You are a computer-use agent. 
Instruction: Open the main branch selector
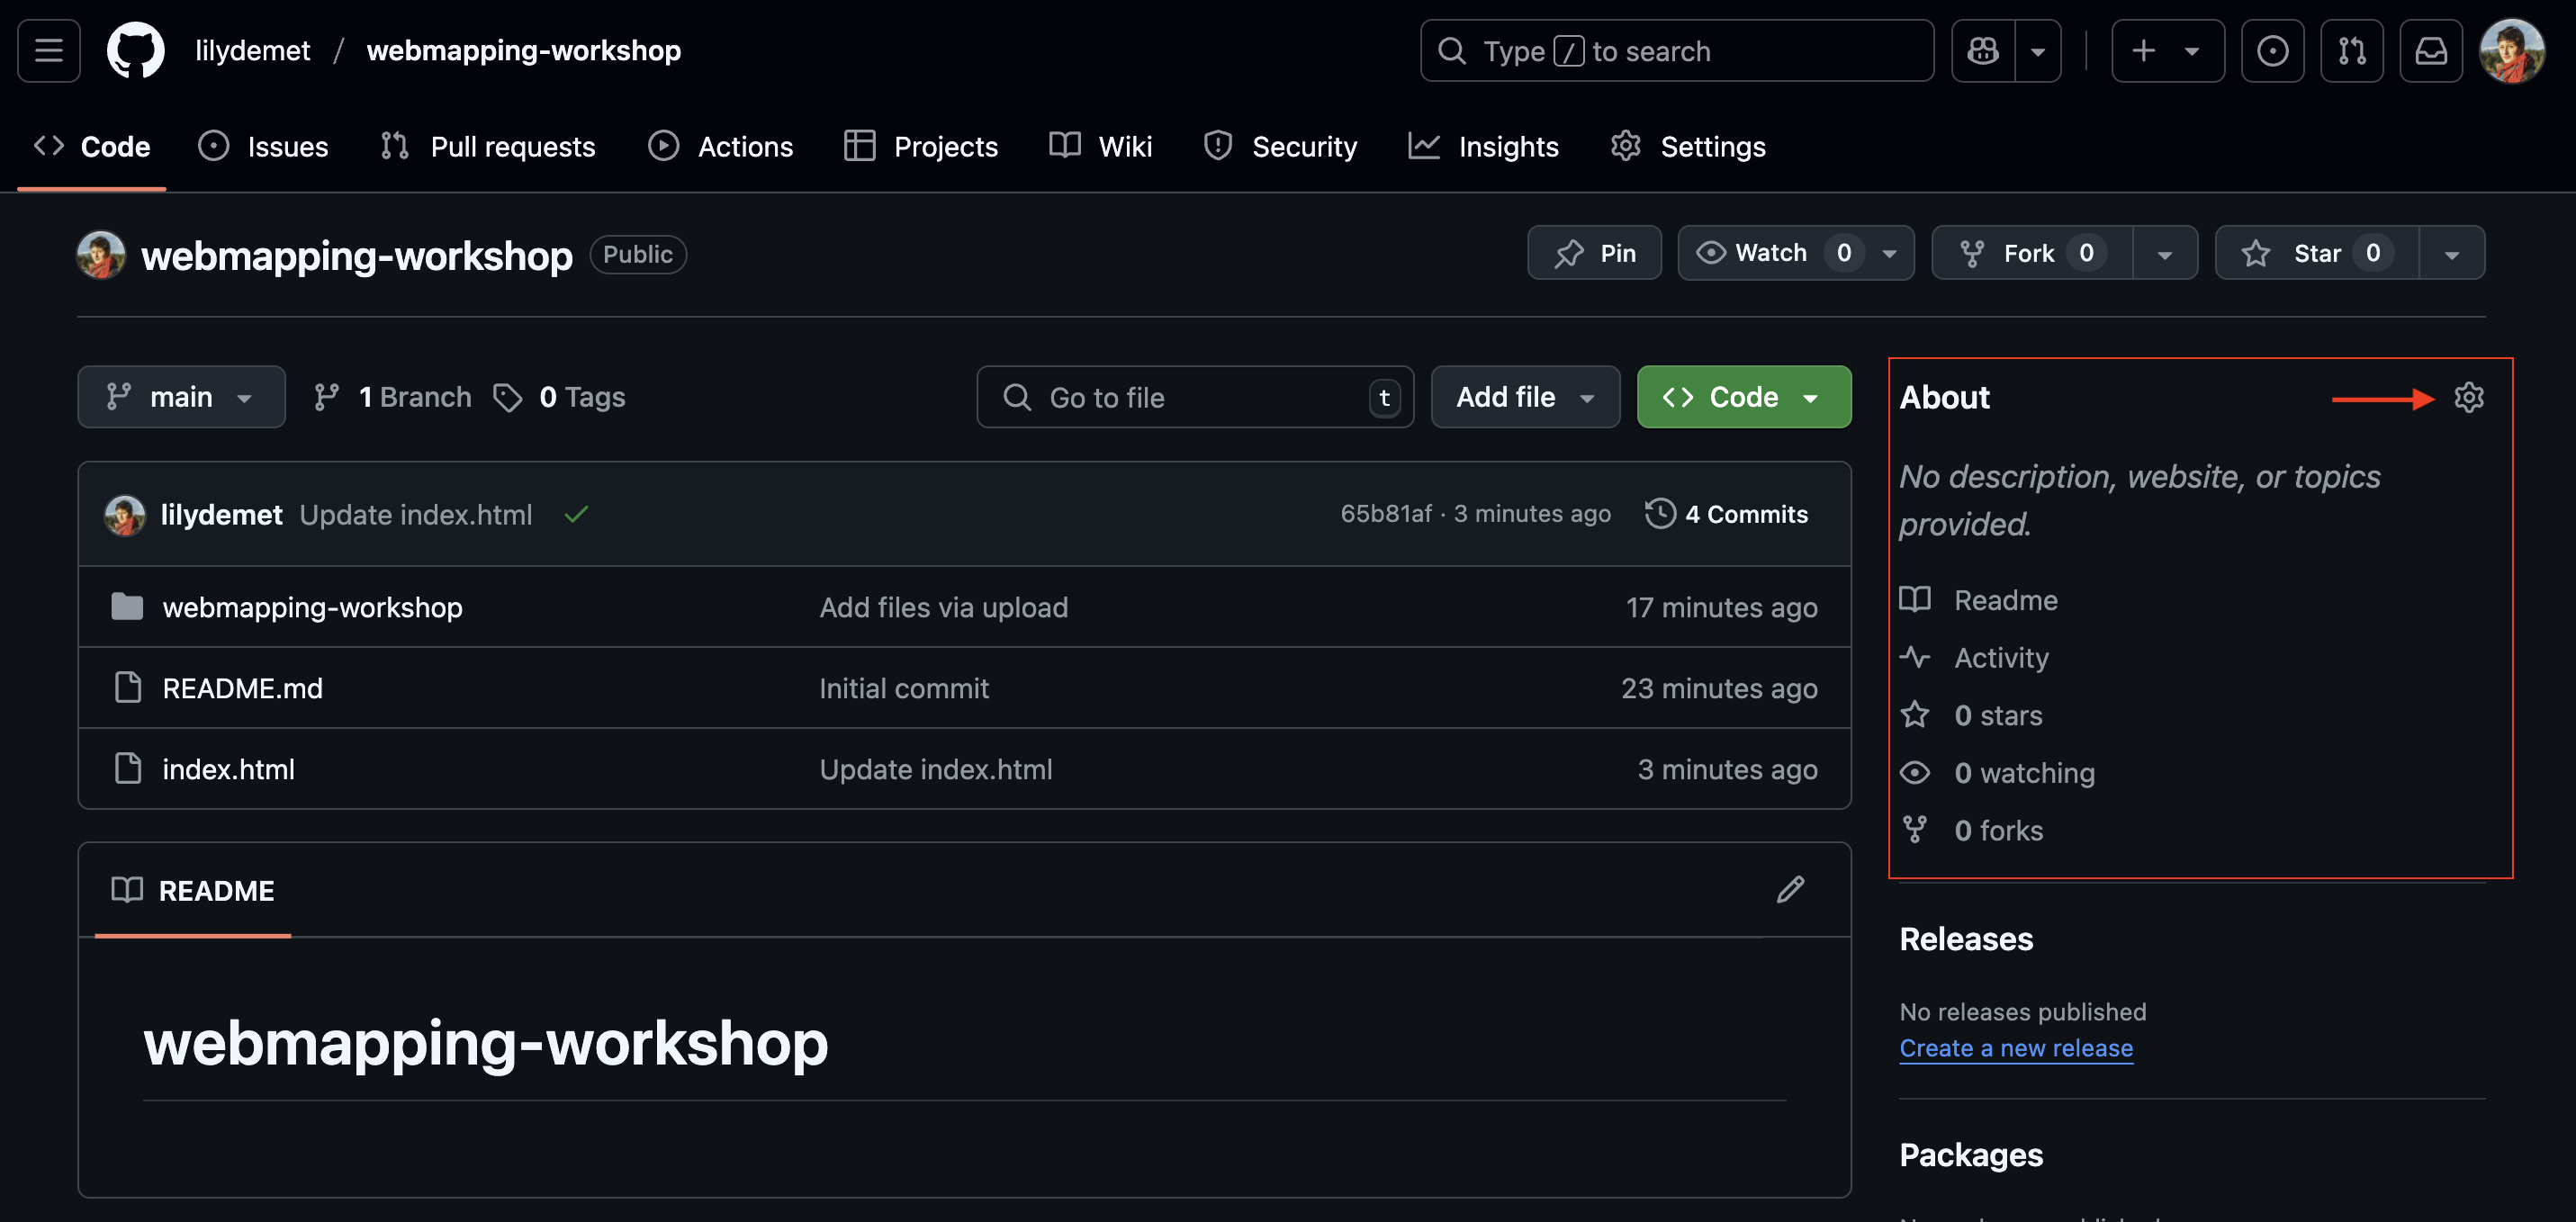click(x=181, y=397)
